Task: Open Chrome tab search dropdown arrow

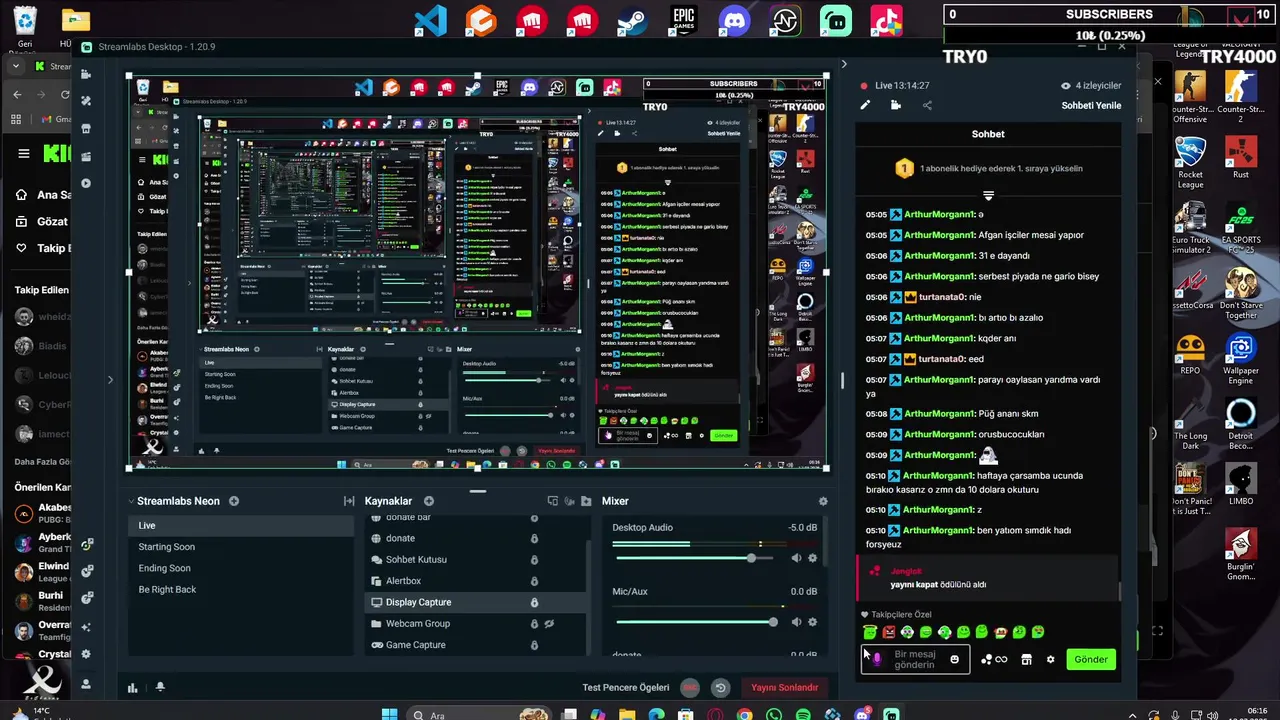Action: 16,67
